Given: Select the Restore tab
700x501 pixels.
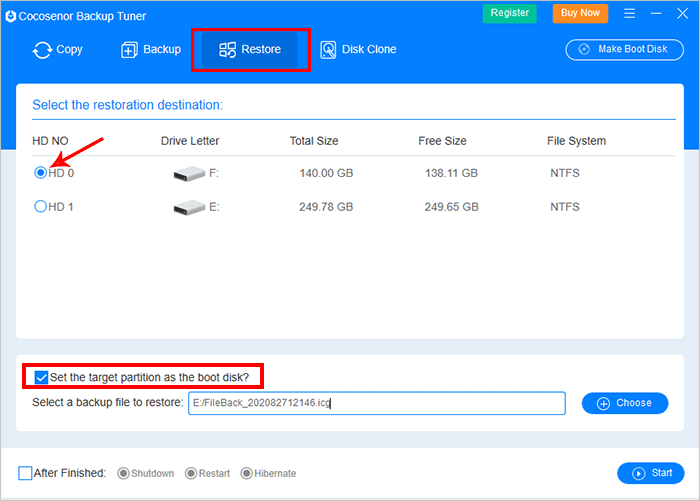Looking at the screenshot, I should click(250, 50).
